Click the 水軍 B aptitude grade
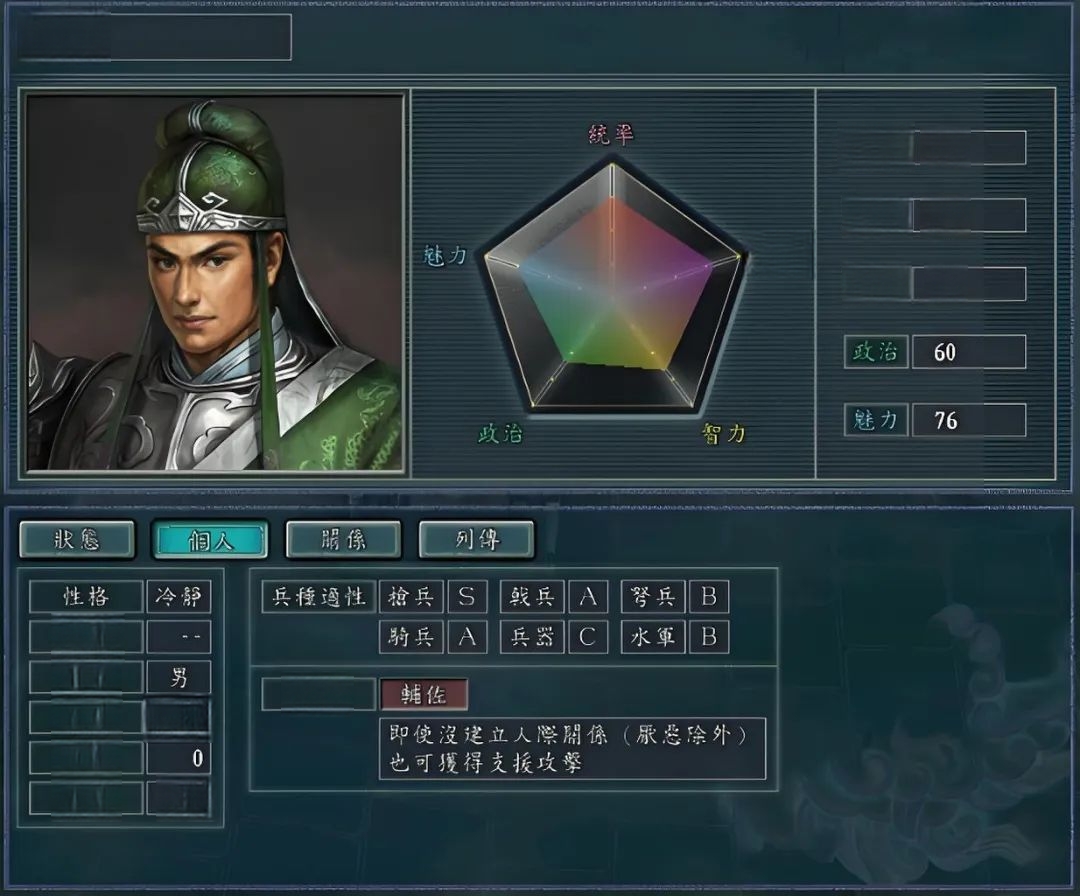 [x=709, y=637]
